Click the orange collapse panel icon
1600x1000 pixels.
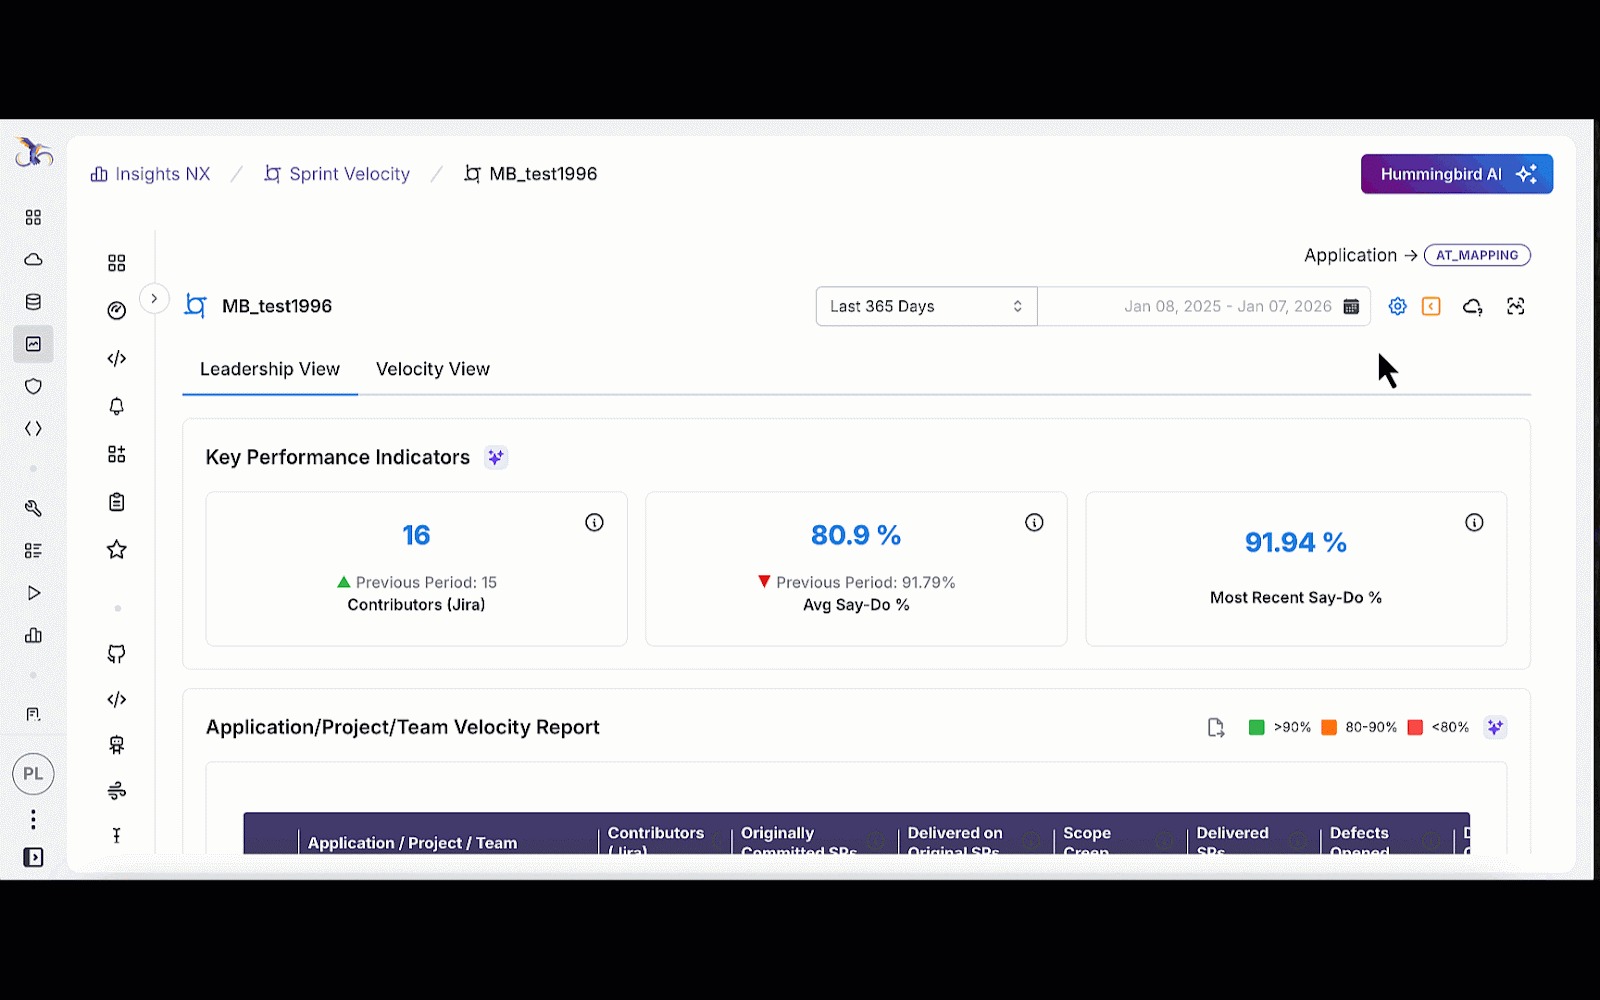(x=1431, y=306)
